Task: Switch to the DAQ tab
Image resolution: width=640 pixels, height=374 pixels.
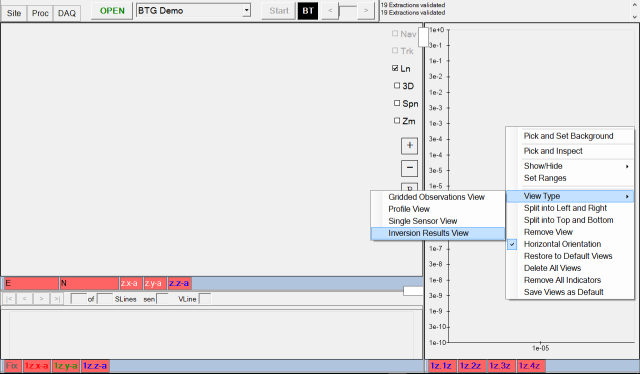Action: [67, 13]
